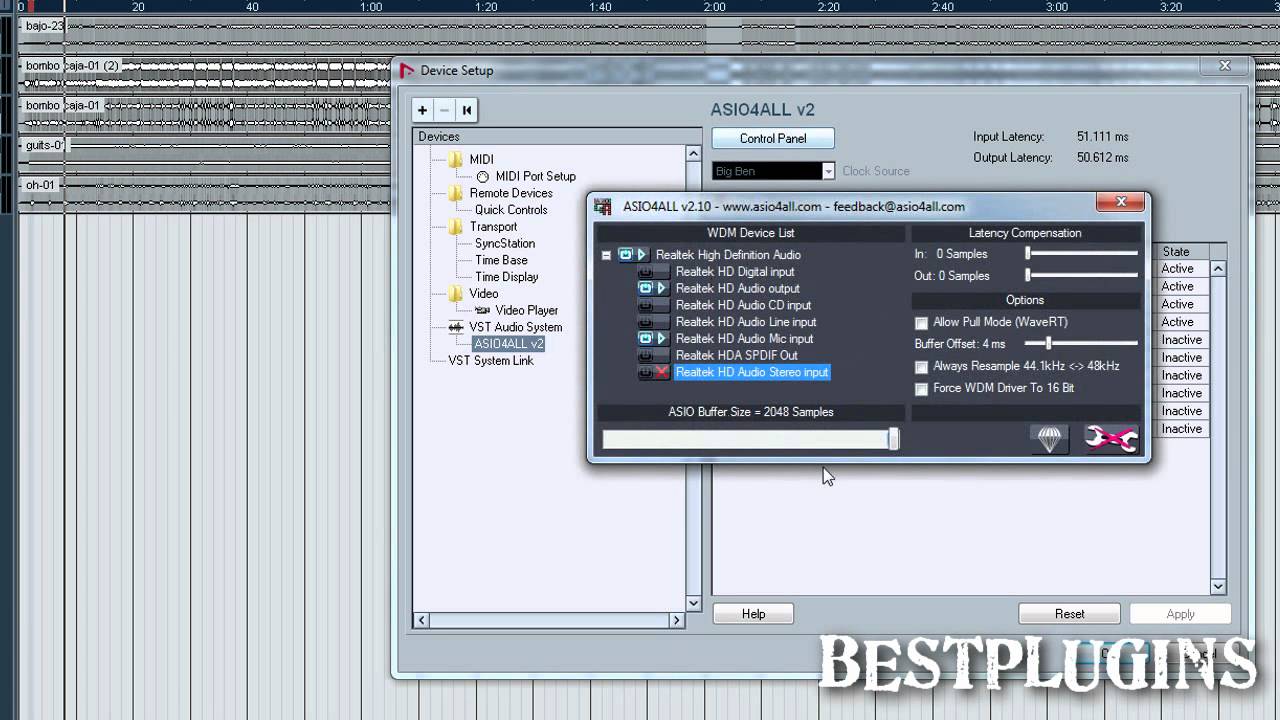Select the bombo caja-01 (2) track
1280x720 pixels.
tap(72, 67)
